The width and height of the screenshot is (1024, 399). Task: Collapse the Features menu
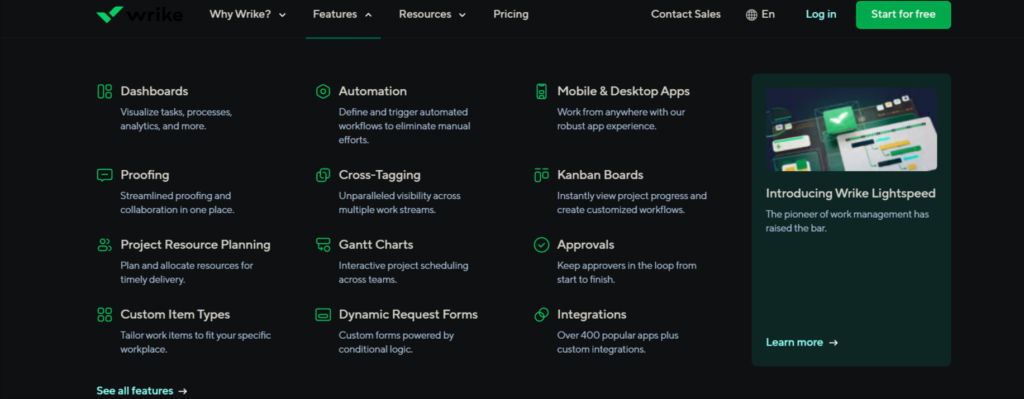click(343, 14)
